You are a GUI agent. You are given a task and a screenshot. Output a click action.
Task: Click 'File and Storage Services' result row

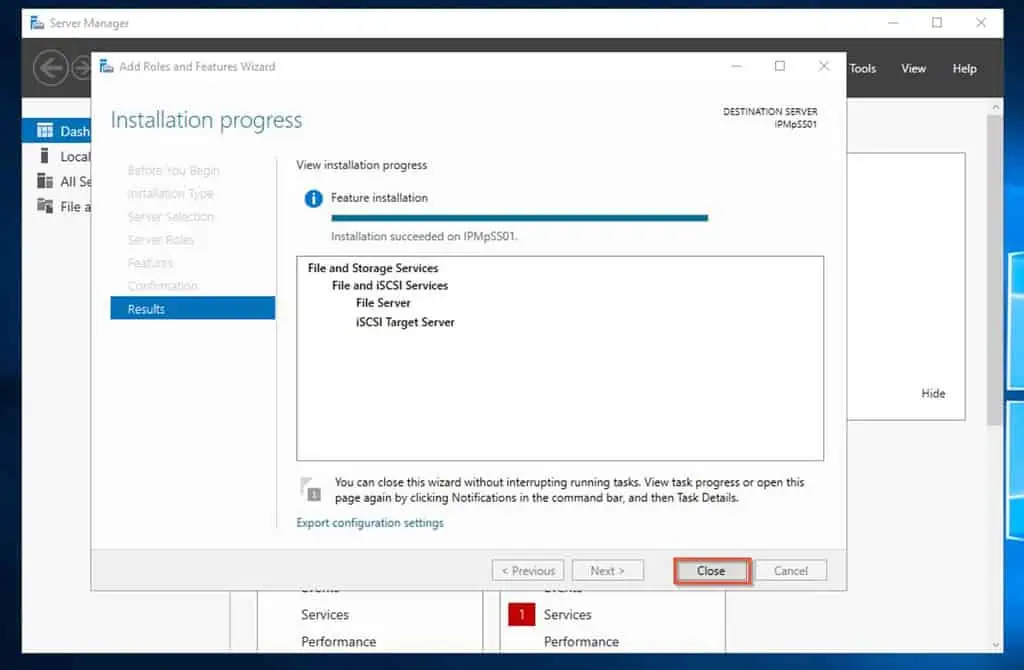point(373,268)
